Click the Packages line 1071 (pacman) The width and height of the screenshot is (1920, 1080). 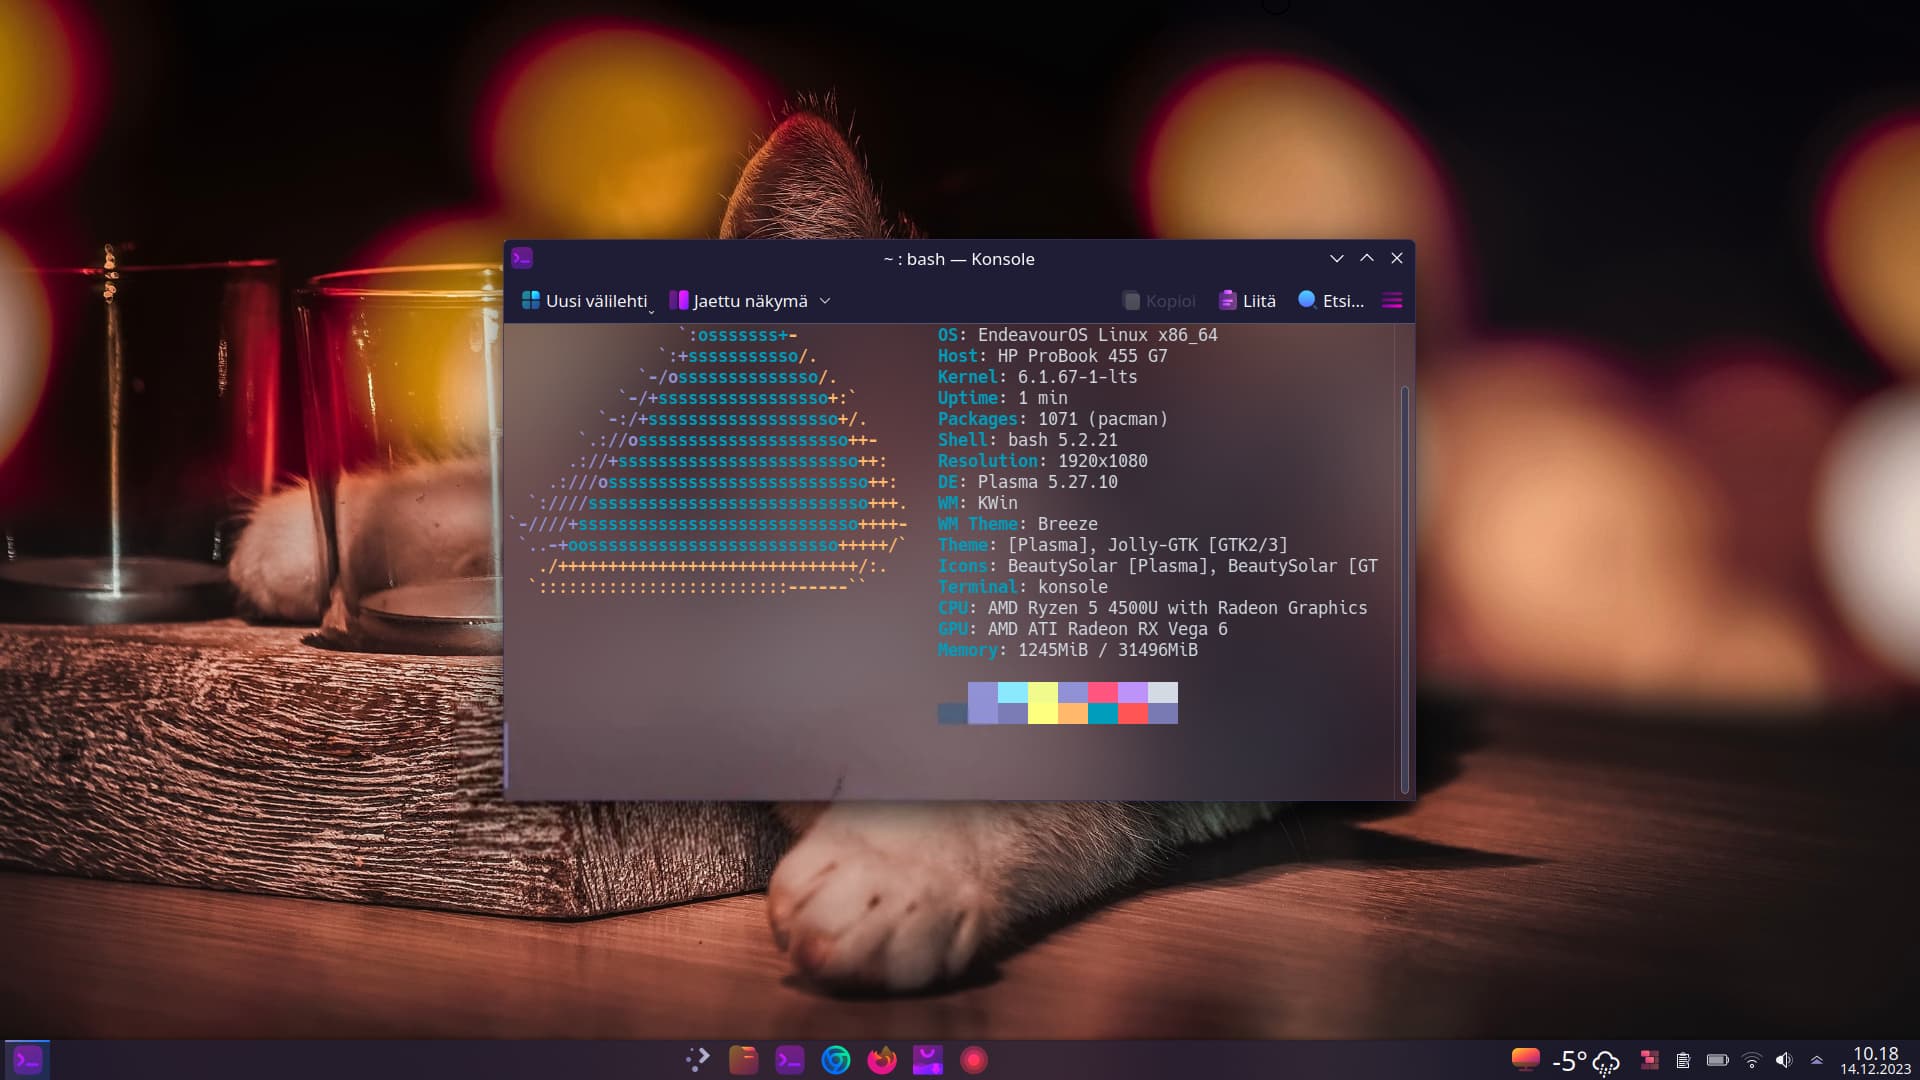click(x=1053, y=419)
